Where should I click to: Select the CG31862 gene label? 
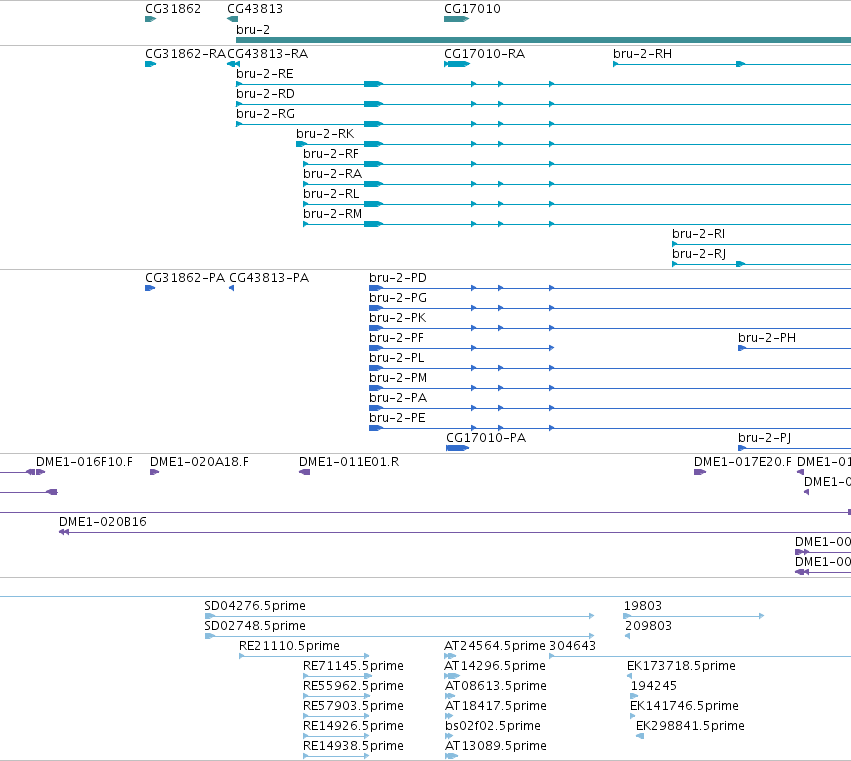click(x=173, y=9)
